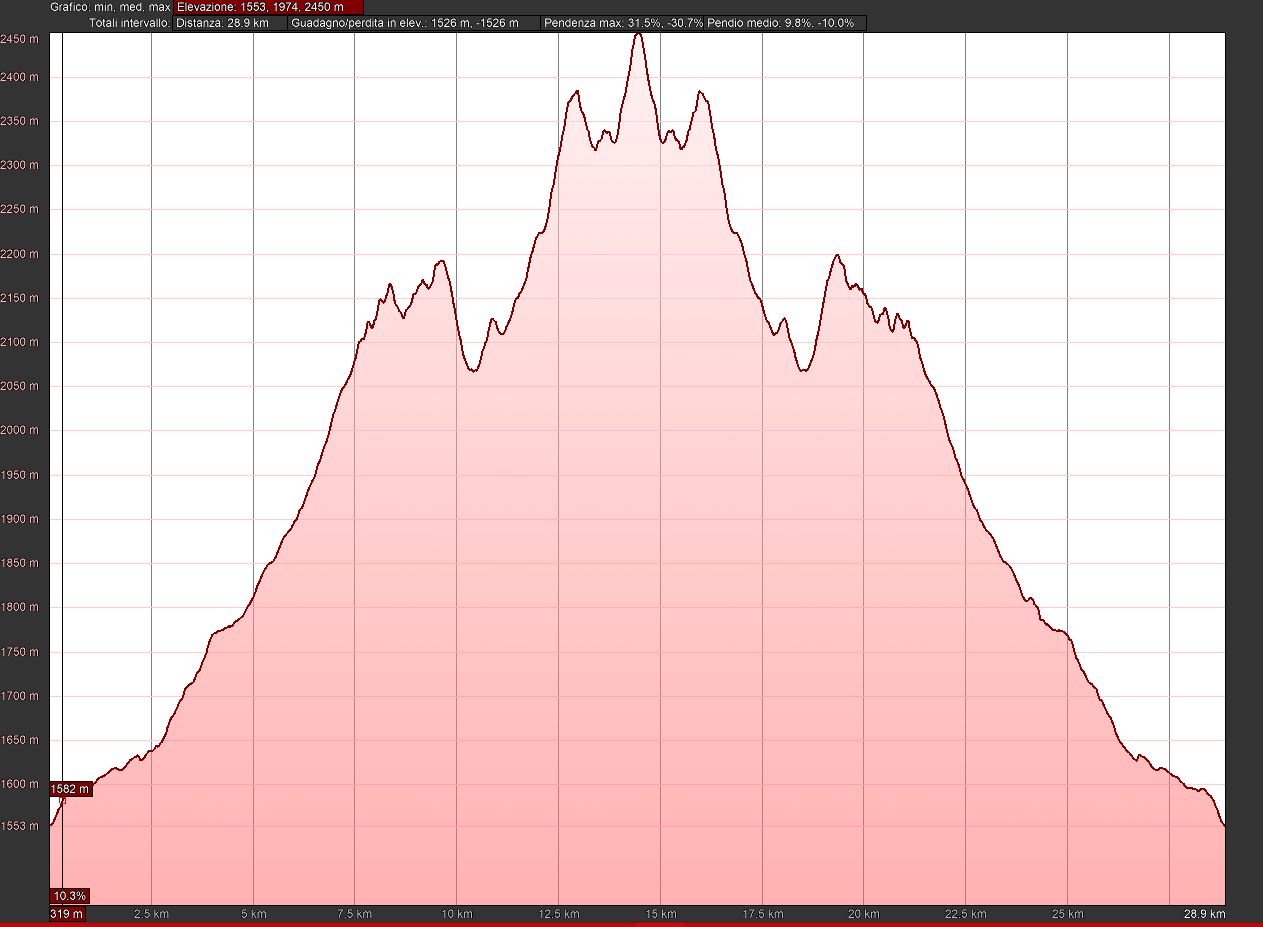Click the 15 km x-axis label
The image size is (1263, 927).
click(660, 914)
